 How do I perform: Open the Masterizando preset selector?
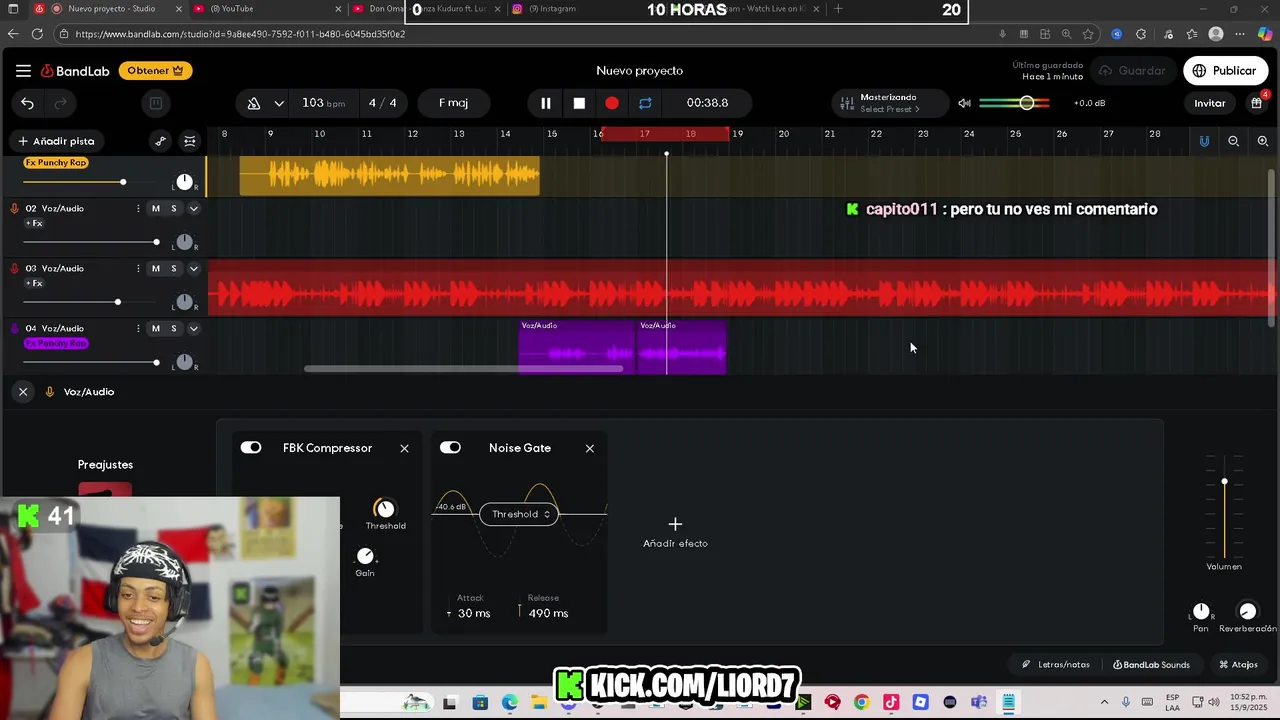[888, 103]
